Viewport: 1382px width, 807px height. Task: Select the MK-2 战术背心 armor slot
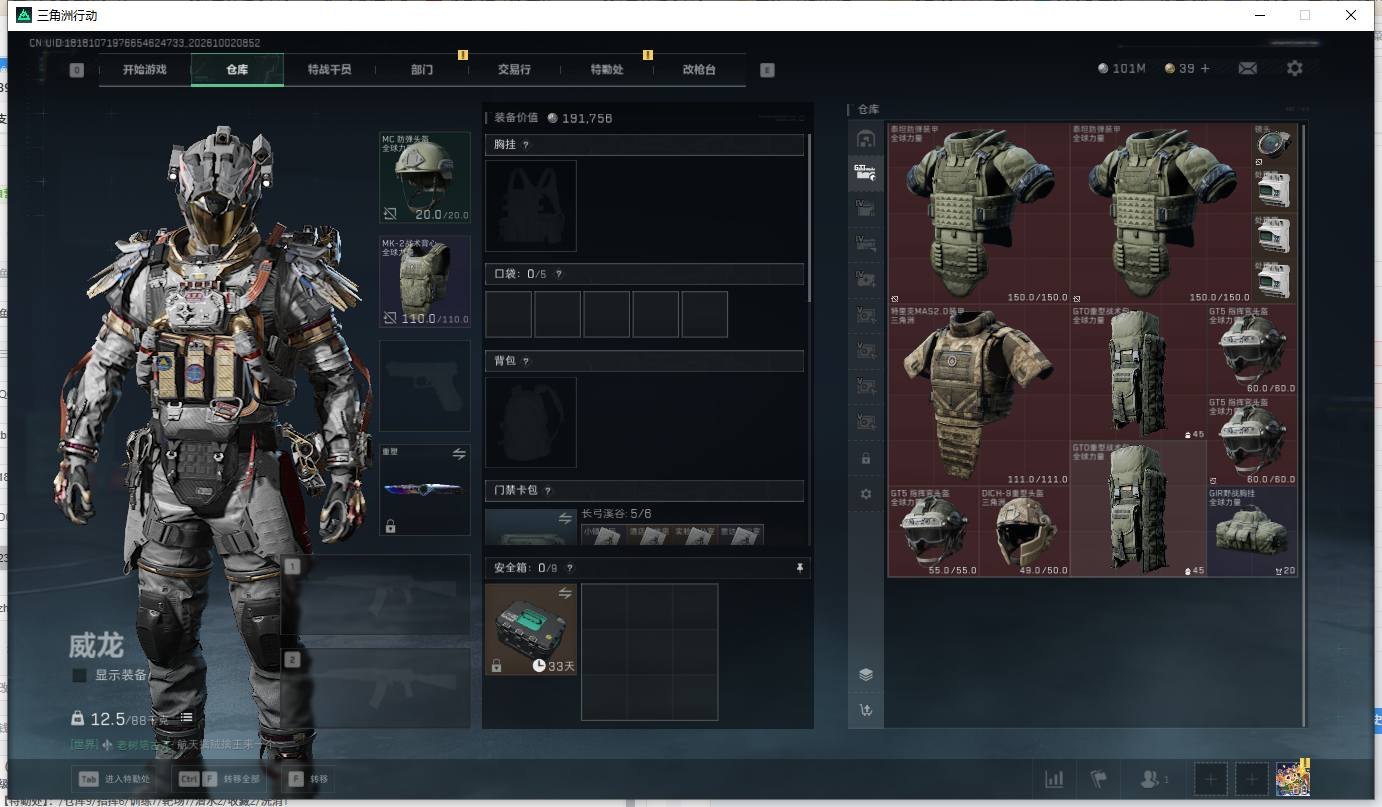coord(425,282)
